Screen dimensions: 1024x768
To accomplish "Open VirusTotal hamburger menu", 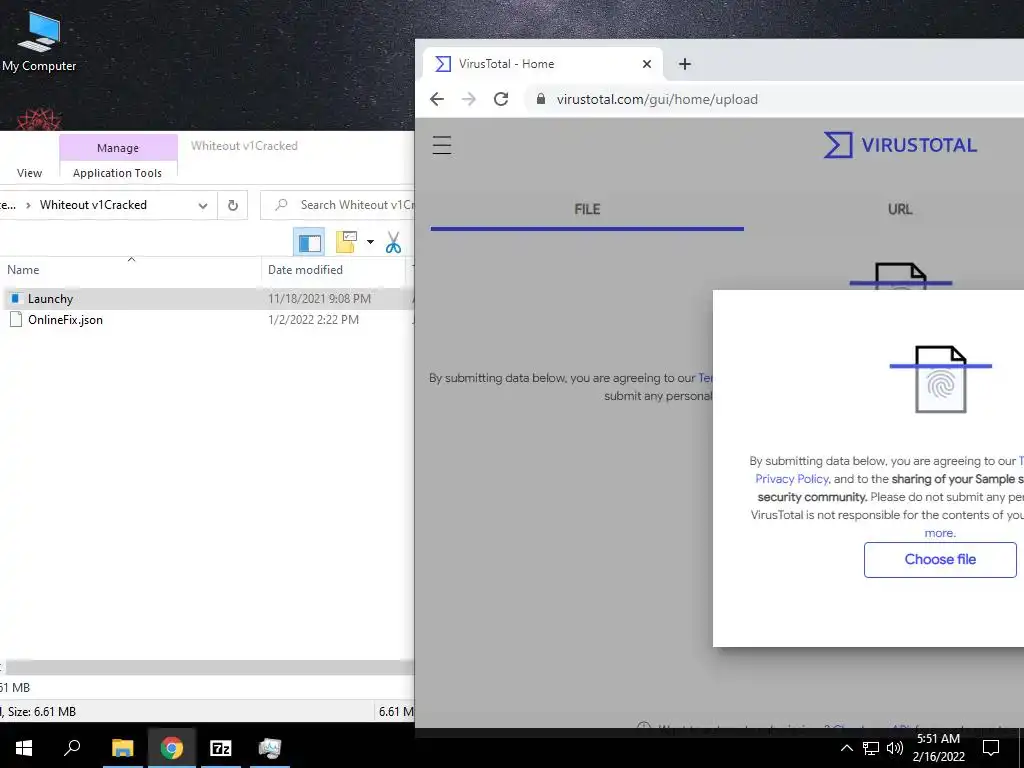I will point(442,144).
